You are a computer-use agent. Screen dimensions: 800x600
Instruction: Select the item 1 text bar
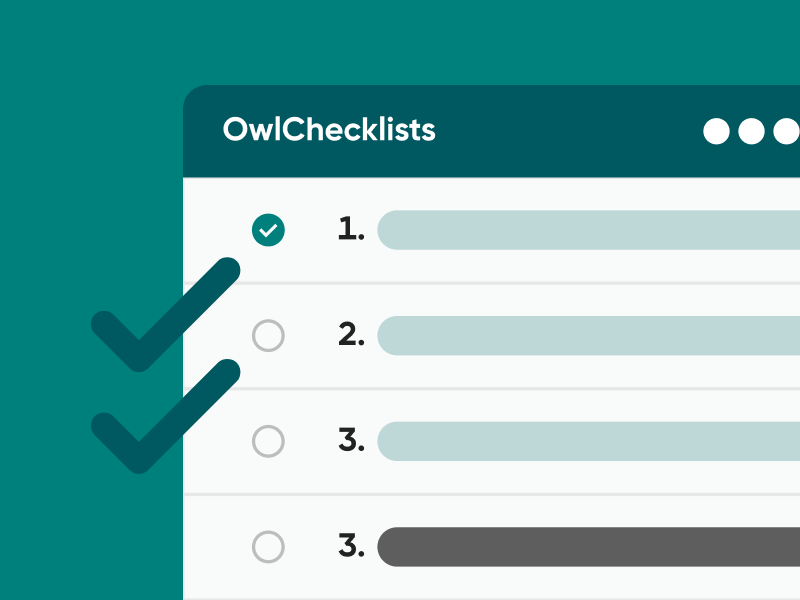pyautogui.click(x=588, y=230)
